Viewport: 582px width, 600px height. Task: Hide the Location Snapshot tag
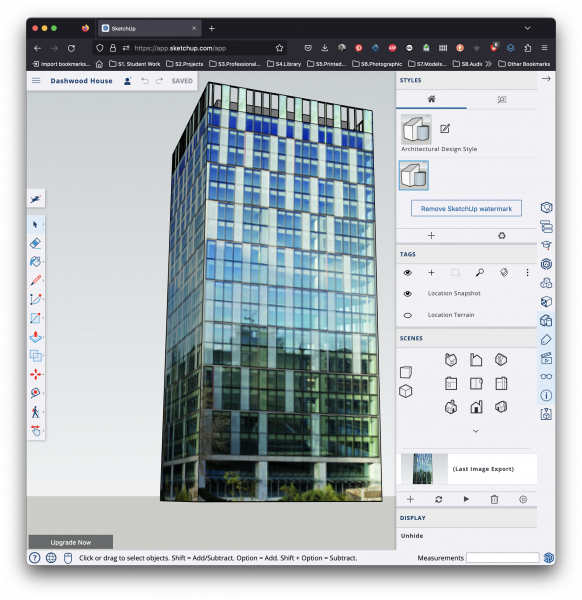pyautogui.click(x=408, y=293)
